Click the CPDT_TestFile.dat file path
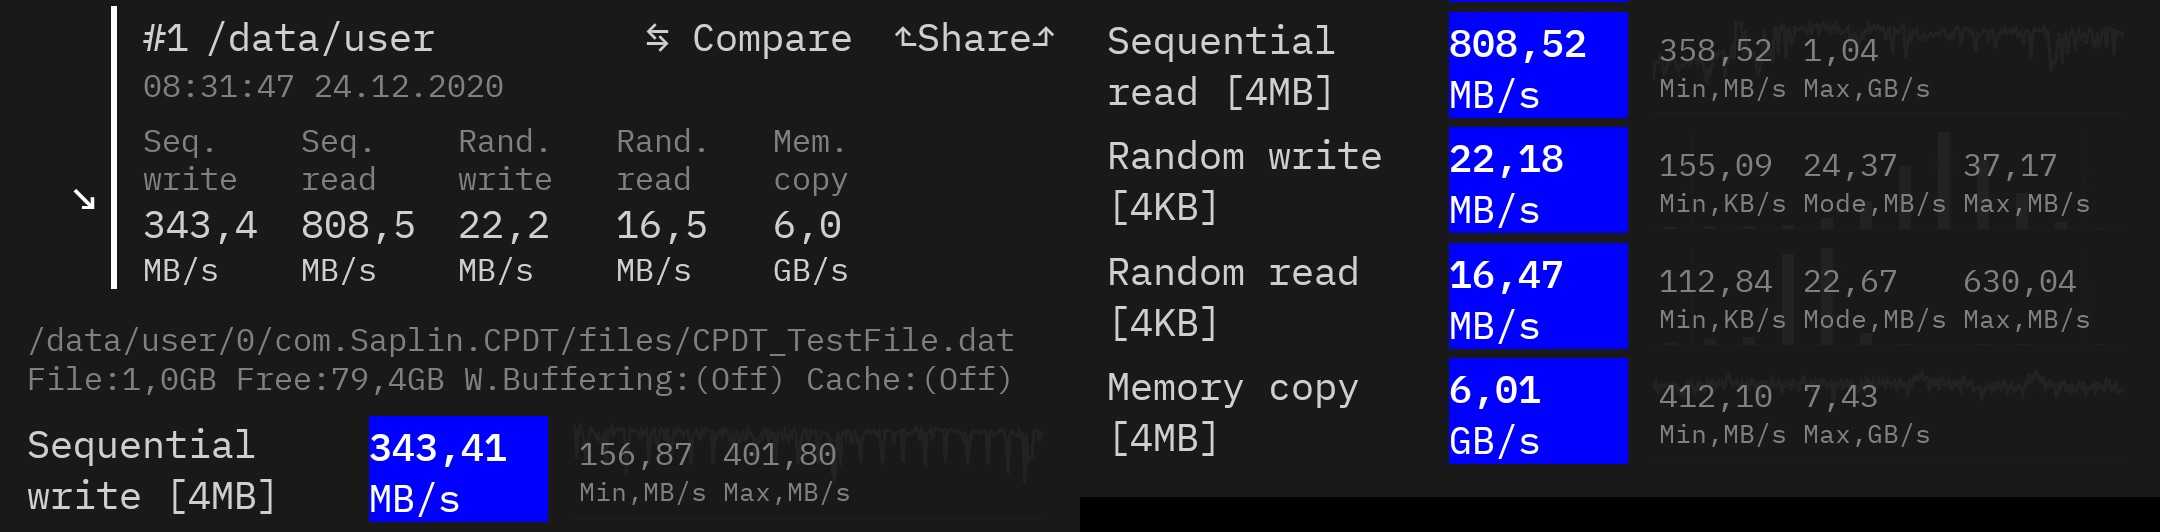Screen dimensions: 2160x532 pos(520,341)
